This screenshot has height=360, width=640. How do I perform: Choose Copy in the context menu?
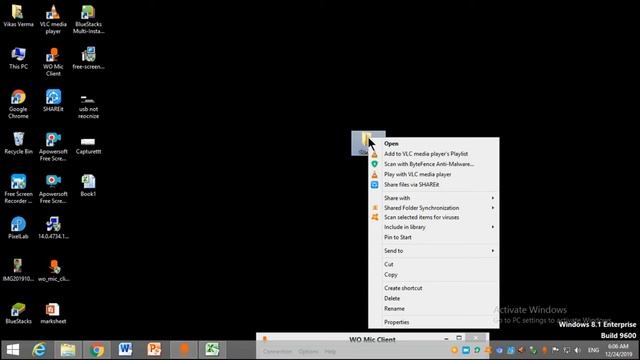pyautogui.click(x=433, y=275)
